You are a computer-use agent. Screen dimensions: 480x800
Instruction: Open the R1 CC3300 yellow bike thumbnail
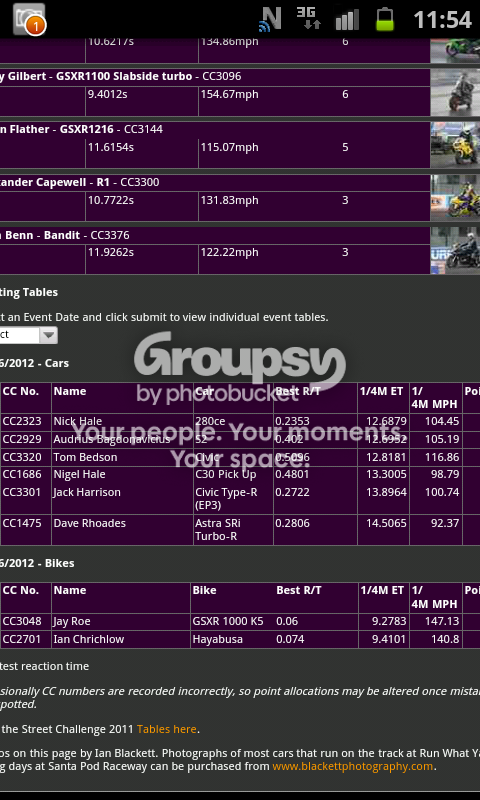pyautogui.click(x=455, y=198)
